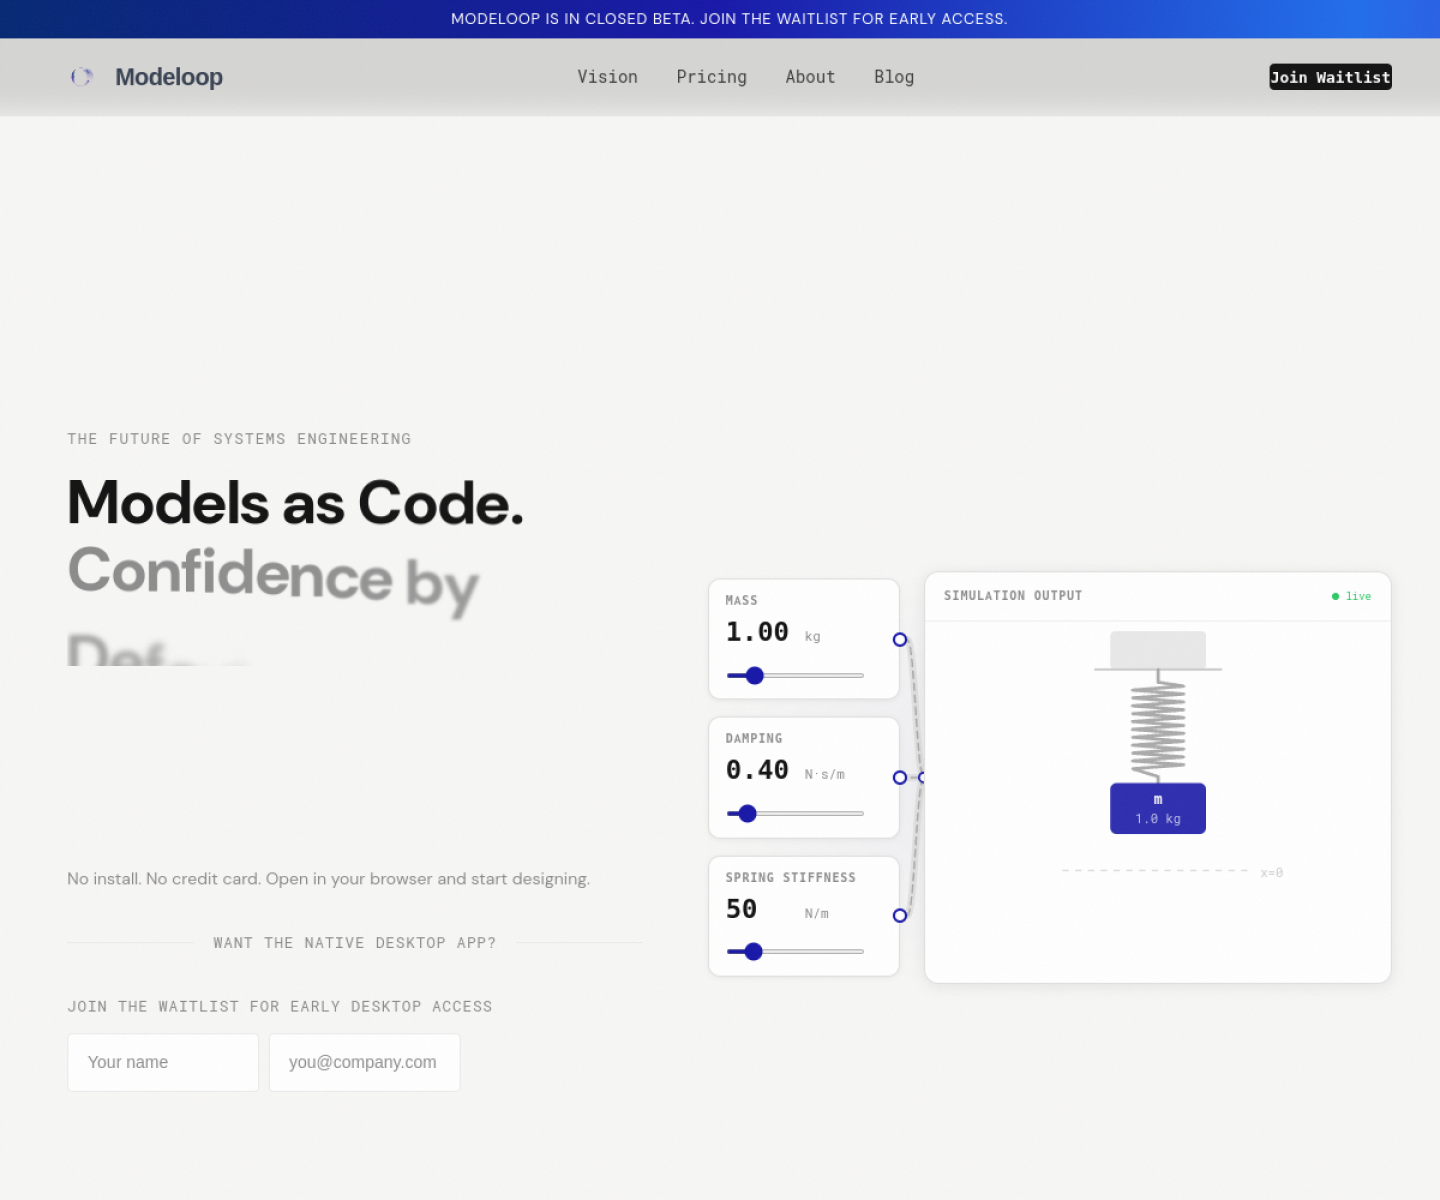Click WANT THE NATIVE DESKTOP APP text
The width and height of the screenshot is (1440, 1200).
tap(354, 943)
